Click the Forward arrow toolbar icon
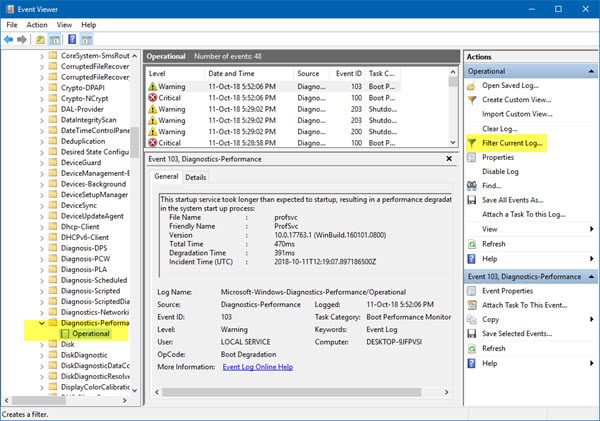The height and width of the screenshot is (421, 600). coord(22,39)
